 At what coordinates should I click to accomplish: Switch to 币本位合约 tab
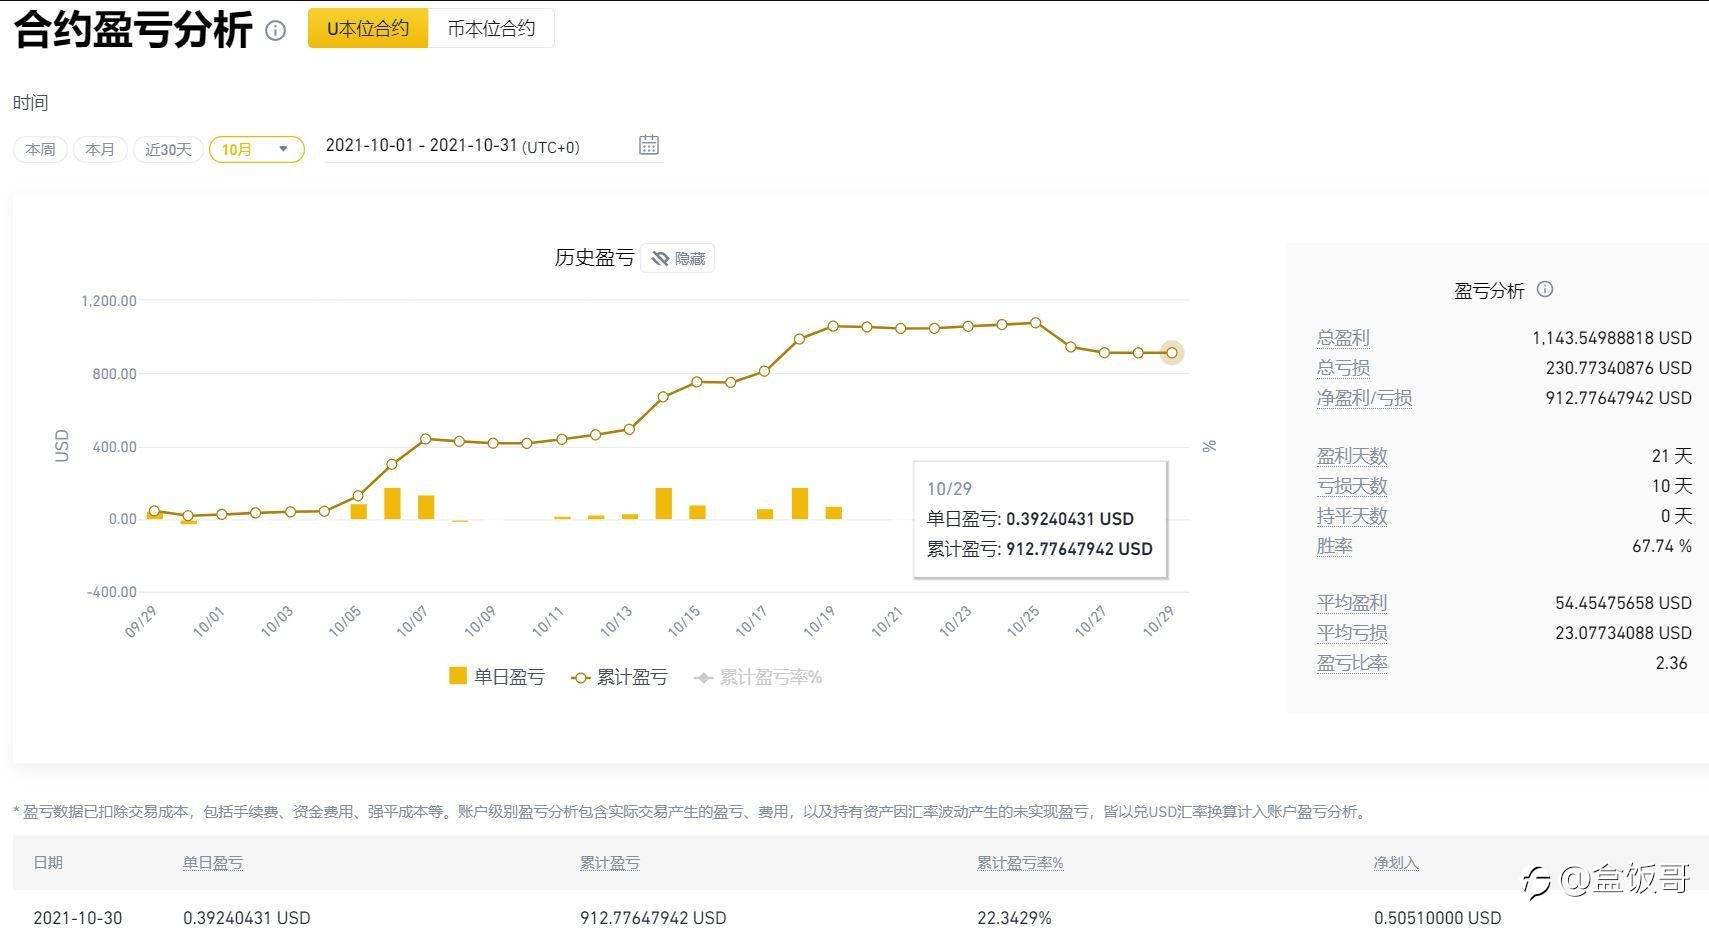(x=491, y=28)
